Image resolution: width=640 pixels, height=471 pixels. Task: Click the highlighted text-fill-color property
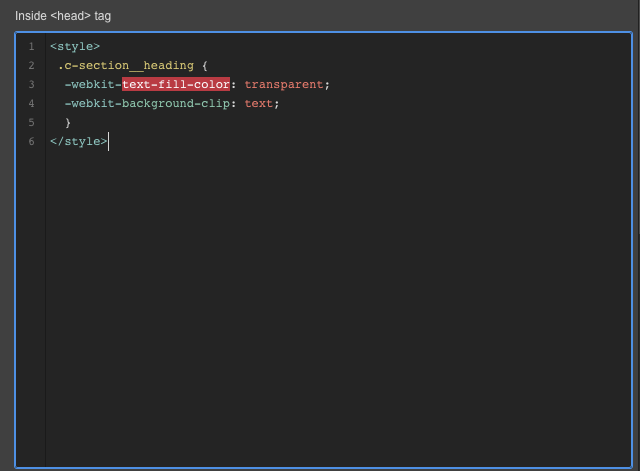176,84
